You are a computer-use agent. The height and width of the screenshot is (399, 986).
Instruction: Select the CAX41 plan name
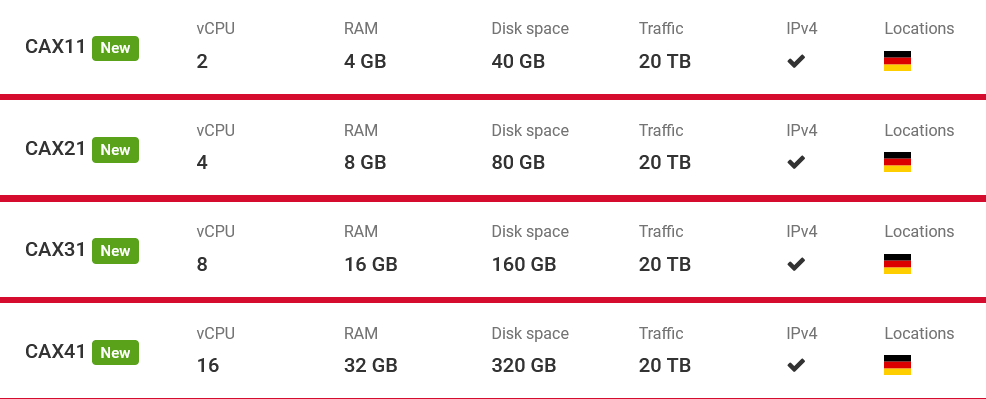click(x=55, y=351)
